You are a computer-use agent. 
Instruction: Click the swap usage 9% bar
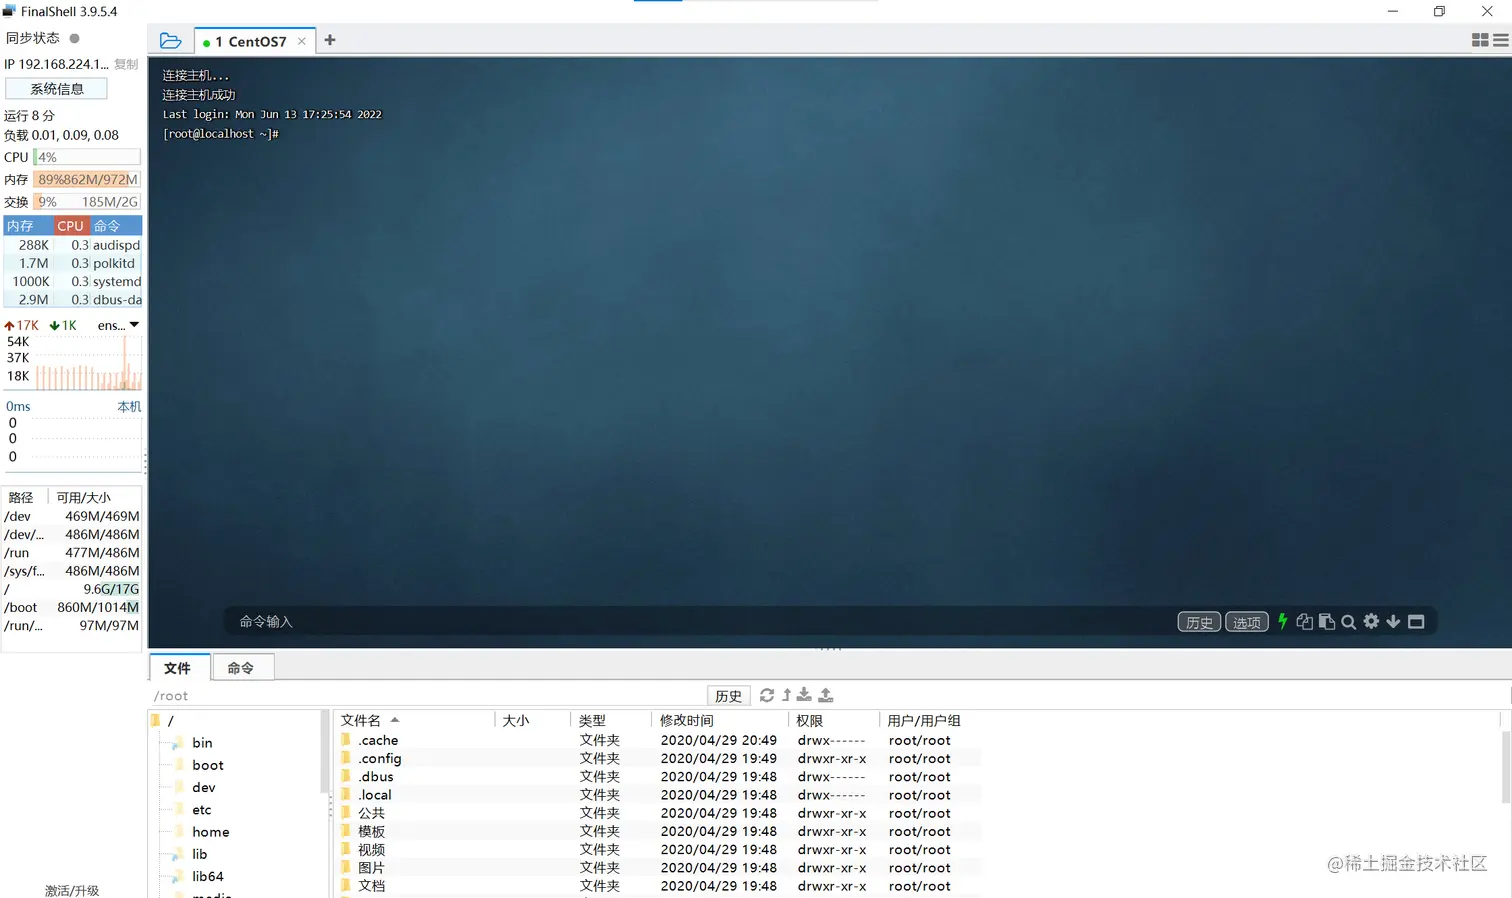point(87,201)
